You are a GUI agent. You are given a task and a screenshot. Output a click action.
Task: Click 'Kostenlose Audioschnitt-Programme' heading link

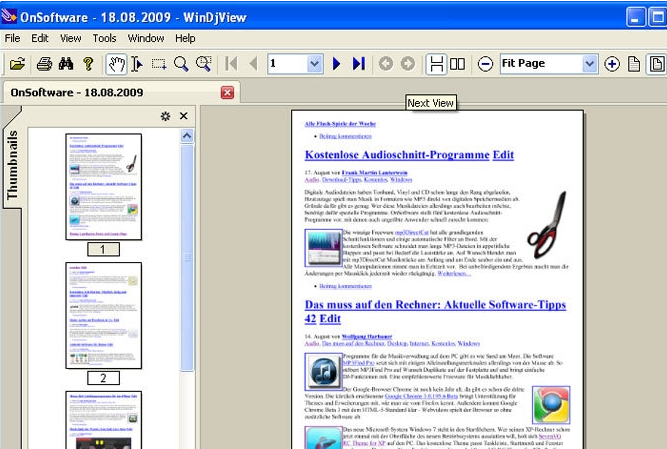tap(397, 155)
